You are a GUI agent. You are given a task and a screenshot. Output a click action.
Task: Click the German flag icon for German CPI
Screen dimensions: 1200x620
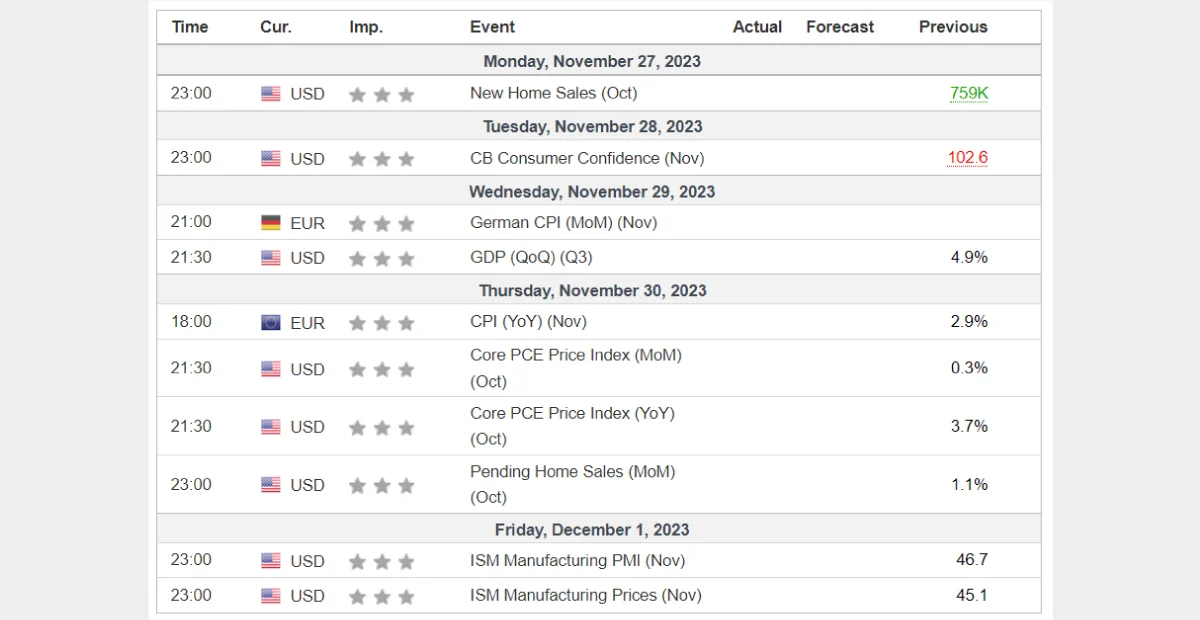click(x=271, y=223)
